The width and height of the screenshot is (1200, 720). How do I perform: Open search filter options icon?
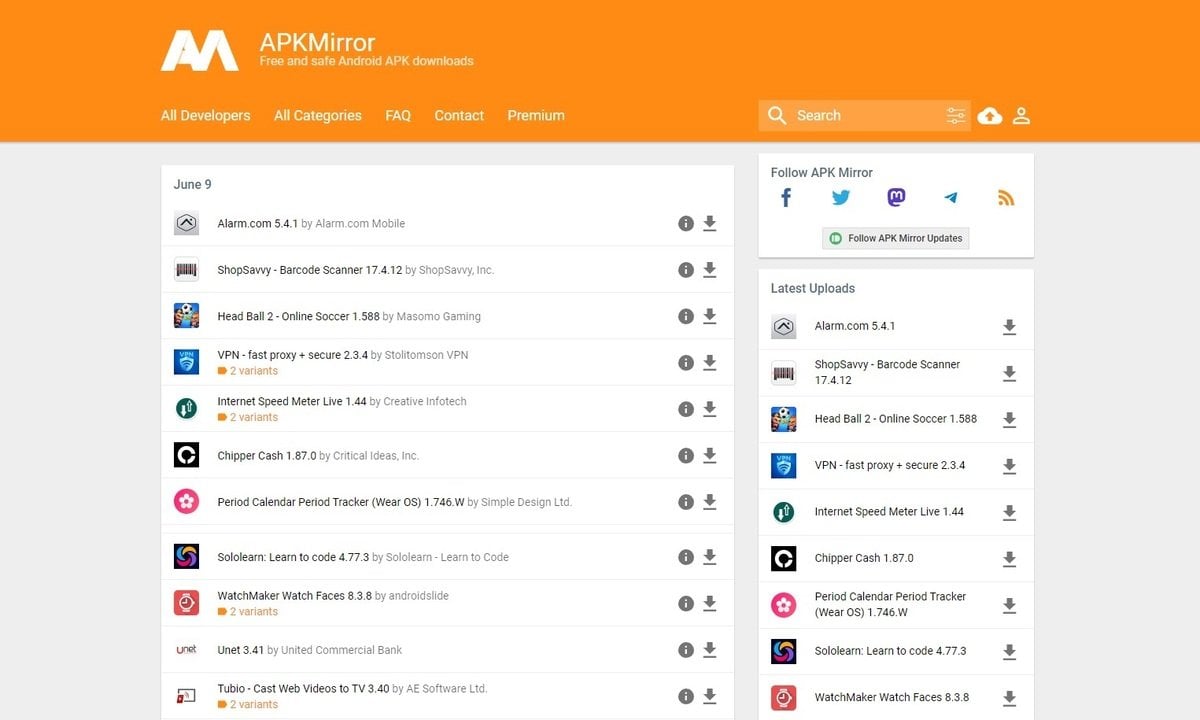coord(956,116)
